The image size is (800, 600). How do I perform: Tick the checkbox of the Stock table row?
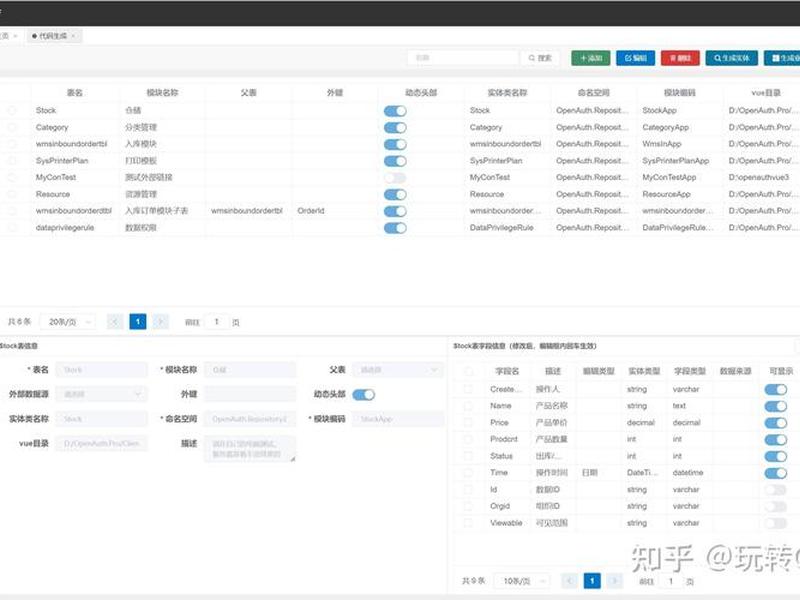point(12,110)
